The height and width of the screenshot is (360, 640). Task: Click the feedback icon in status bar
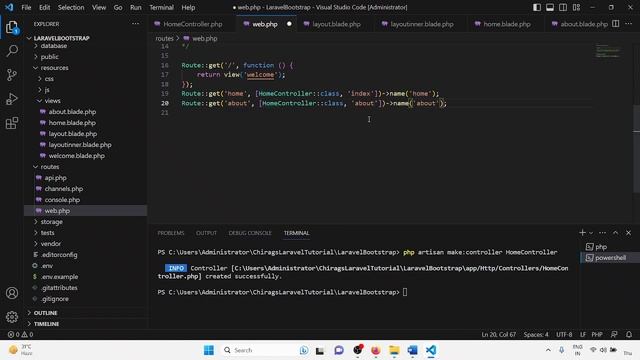click(614, 335)
